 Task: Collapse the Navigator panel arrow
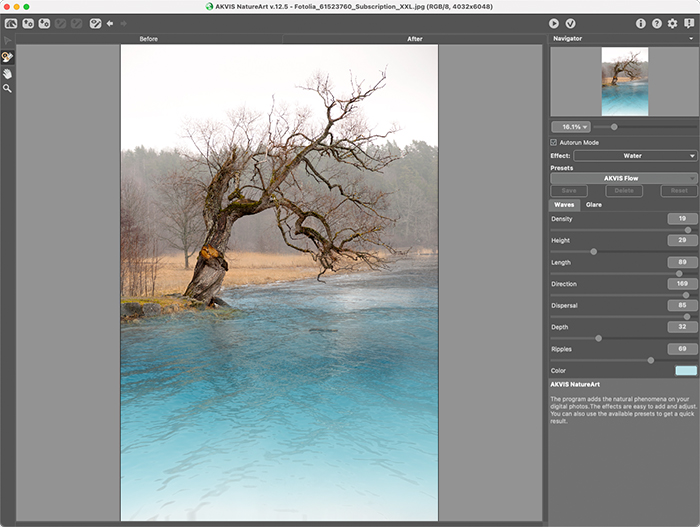point(691,39)
